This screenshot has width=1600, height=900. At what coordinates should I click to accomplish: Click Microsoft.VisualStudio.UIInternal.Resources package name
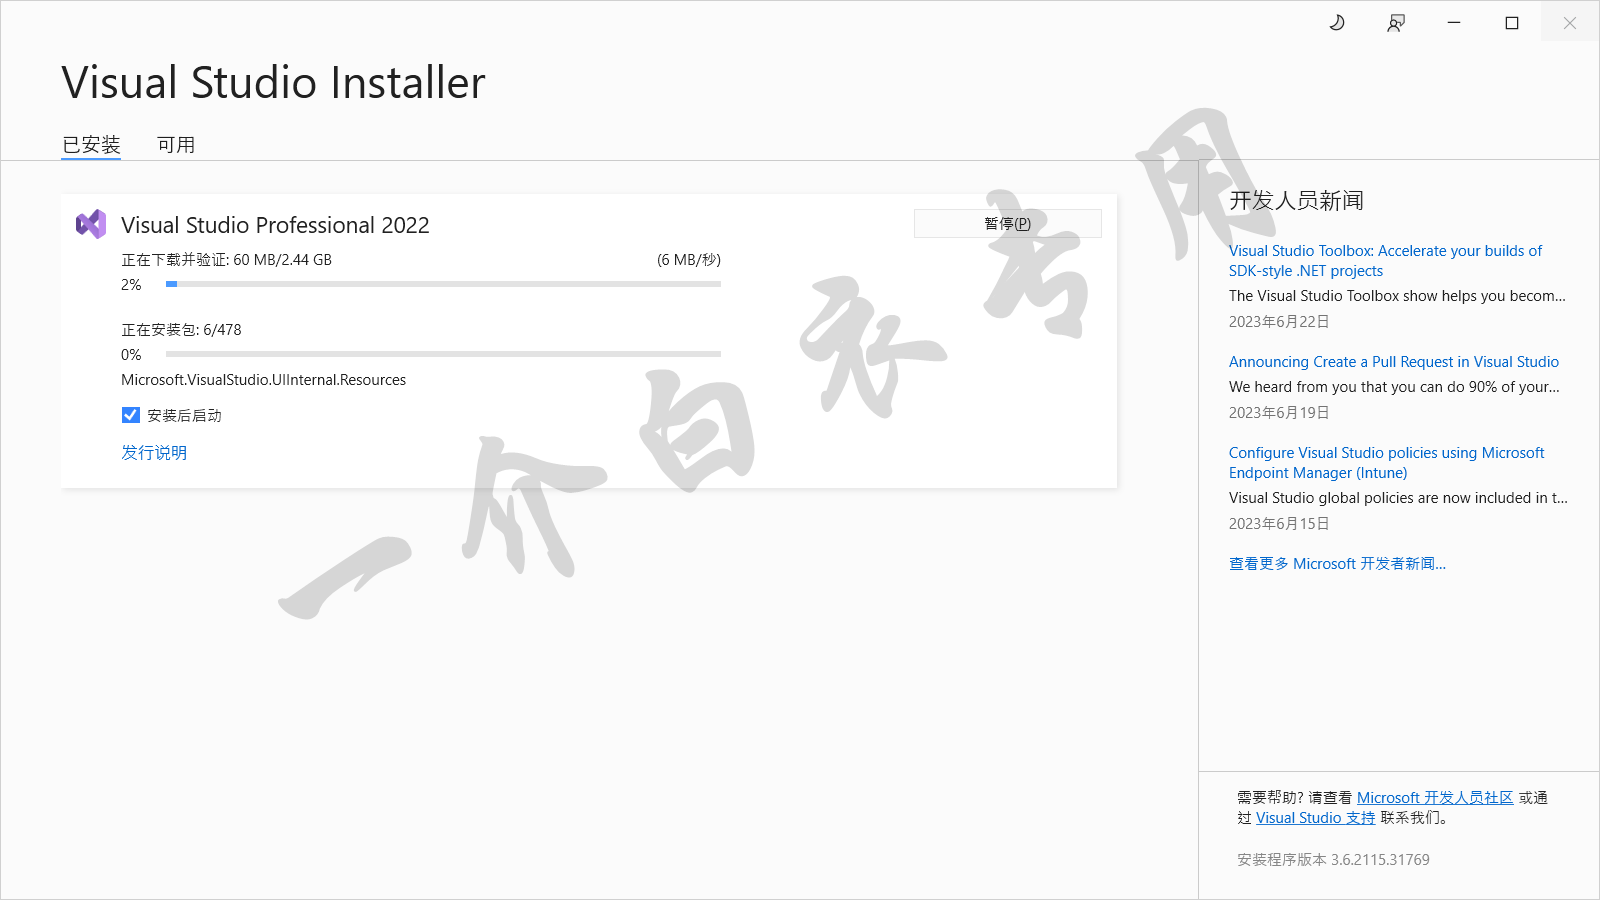click(263, 380)
